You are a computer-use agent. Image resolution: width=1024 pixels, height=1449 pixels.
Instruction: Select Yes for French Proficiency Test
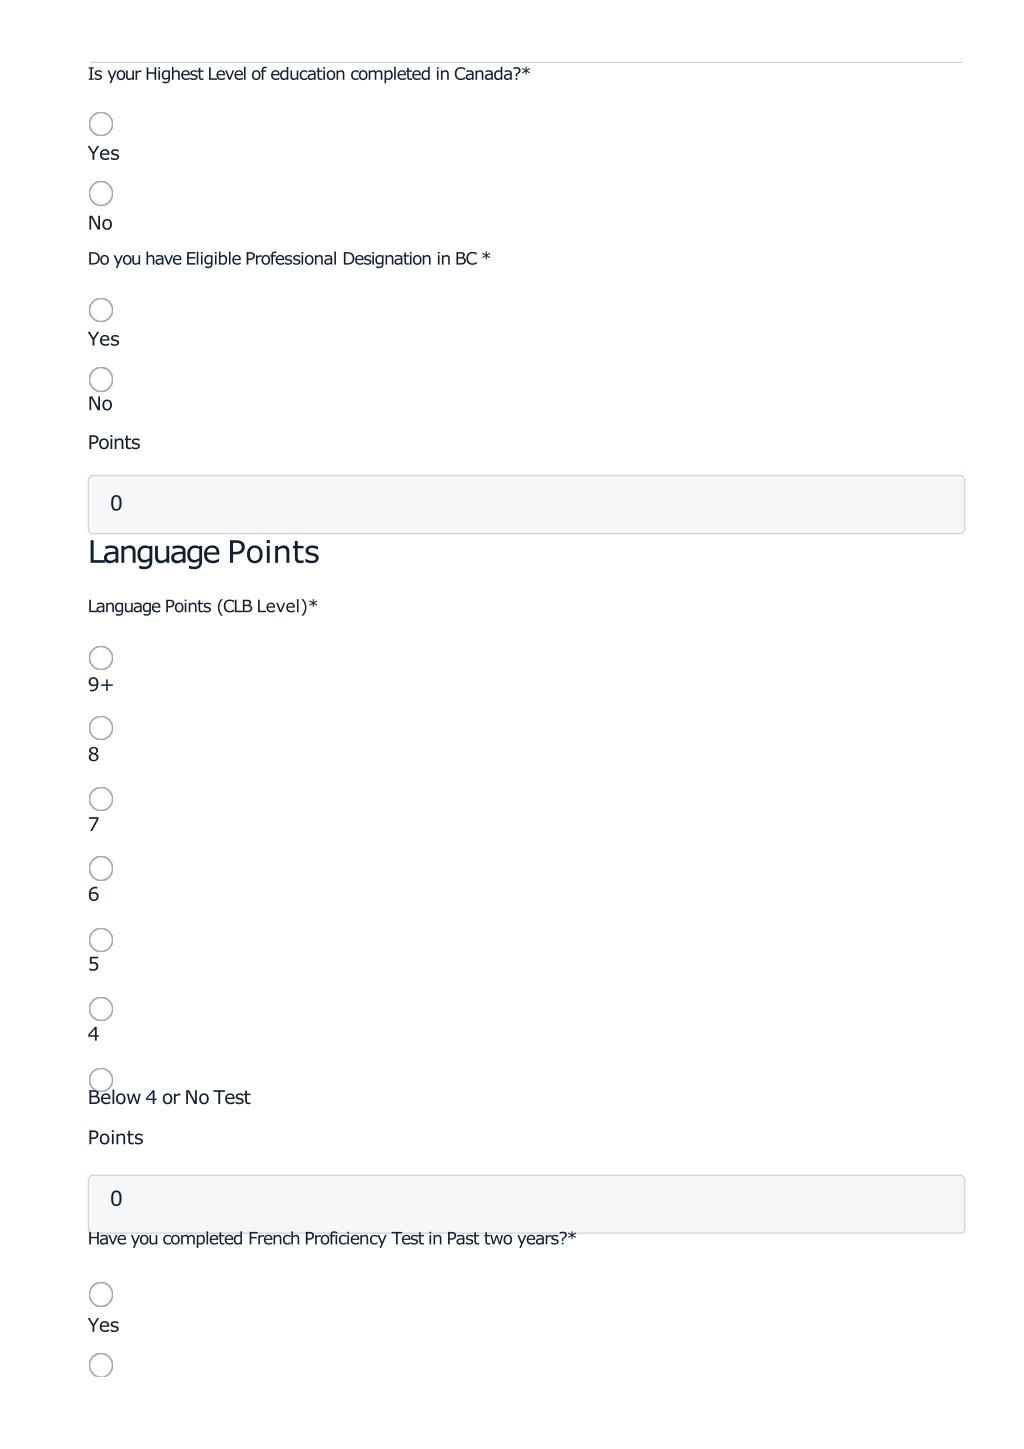pyautogui.click(x=101, y=1295)
